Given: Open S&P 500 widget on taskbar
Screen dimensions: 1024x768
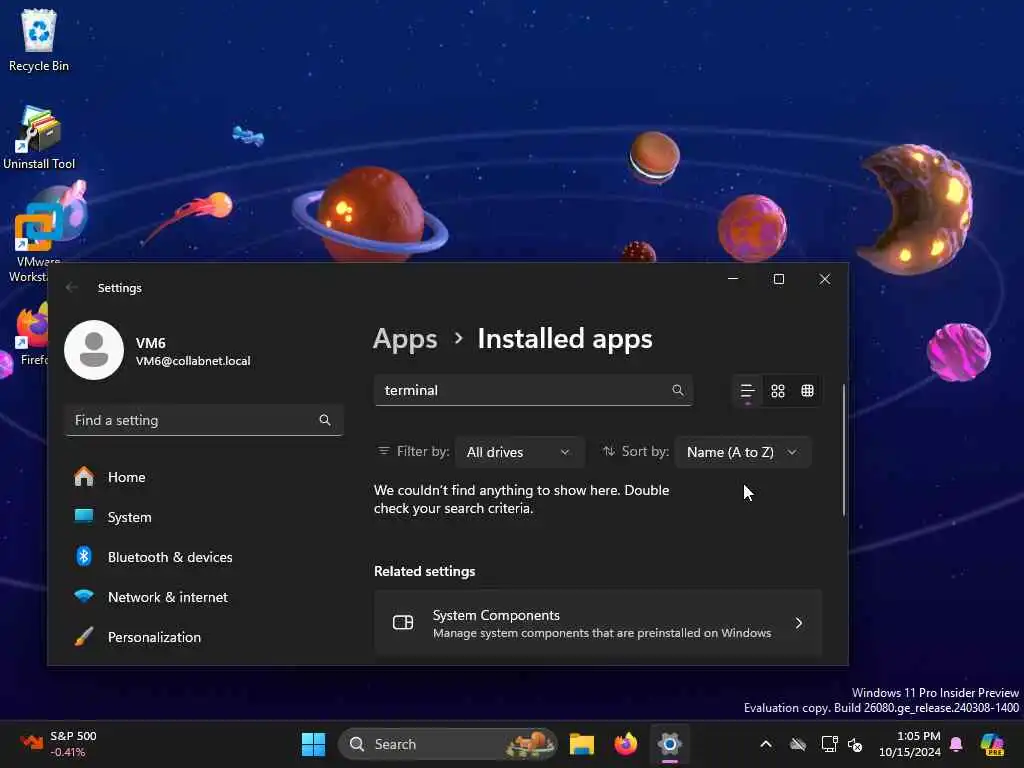Looking at the screenshot, I should click(x=59, y=744).
